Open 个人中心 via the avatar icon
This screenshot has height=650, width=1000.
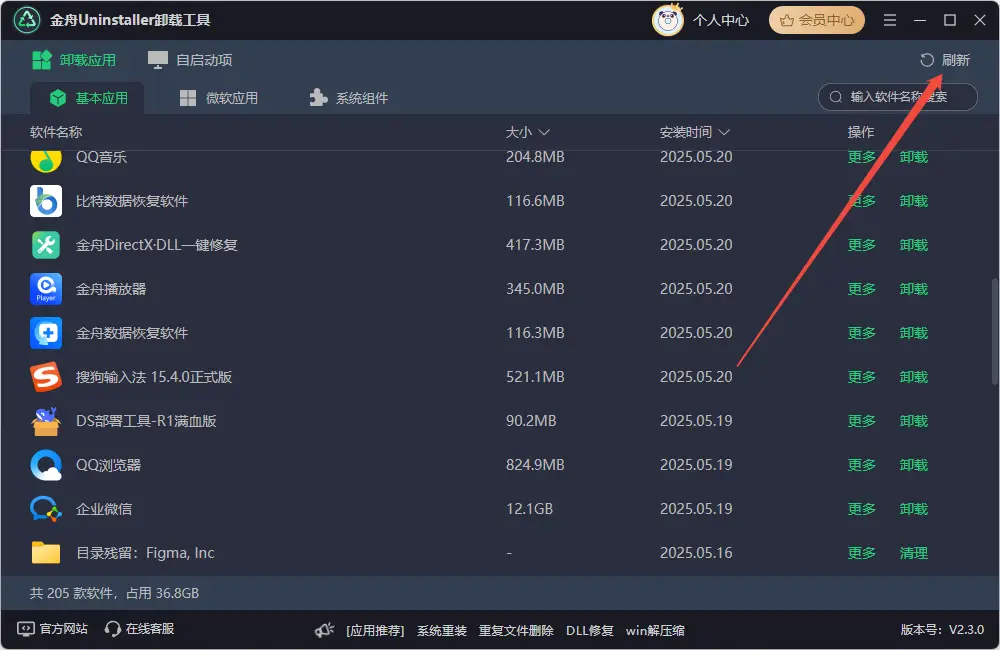point(670,19)
